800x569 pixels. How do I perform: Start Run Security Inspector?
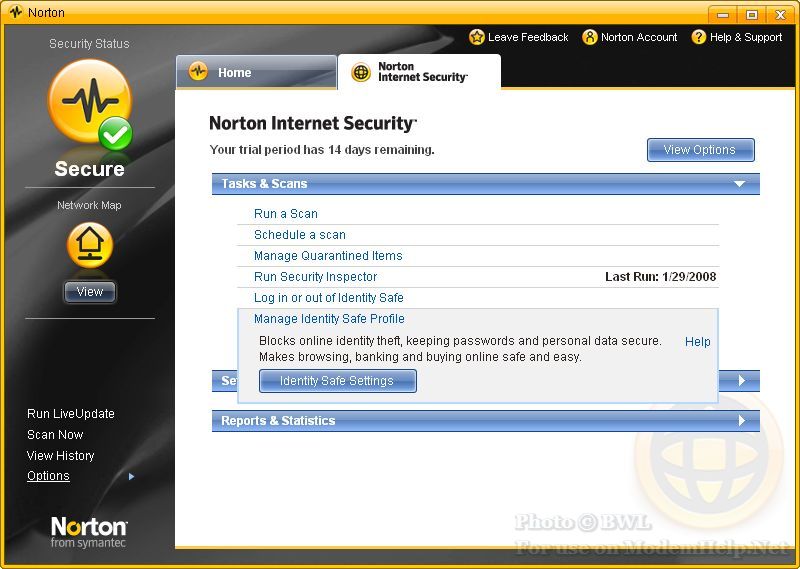point(315,277)
